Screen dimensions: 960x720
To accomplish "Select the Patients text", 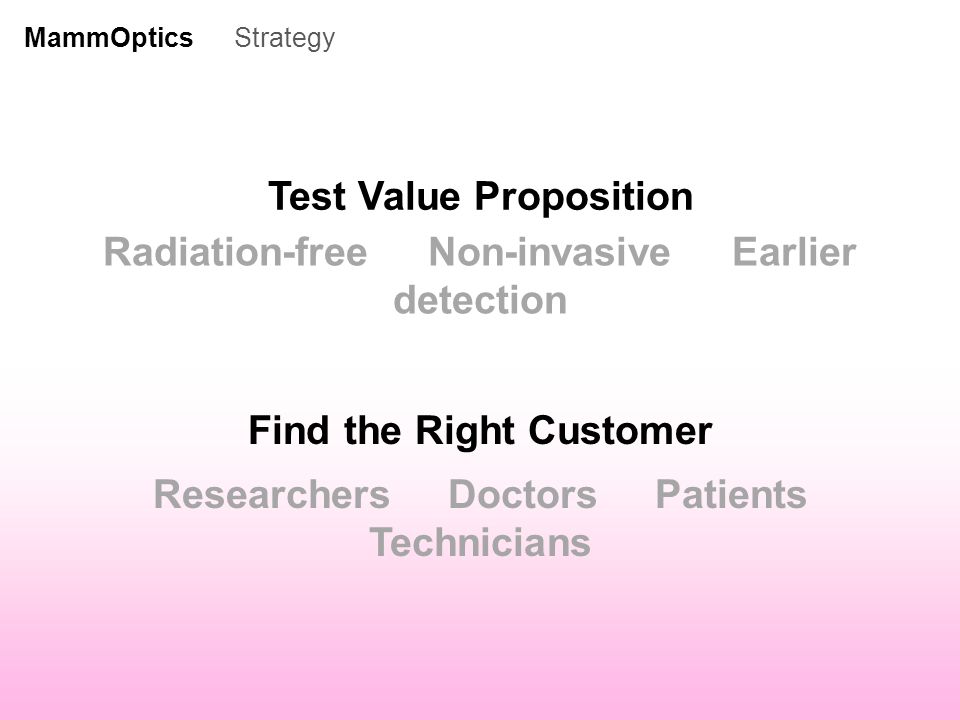I will pyautogui.click(x=731, y=494).
